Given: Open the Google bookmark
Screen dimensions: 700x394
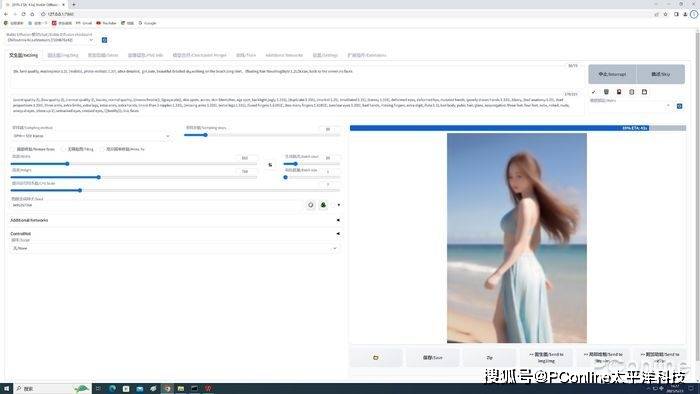Looking at the screenshot, I should [147, 23].
